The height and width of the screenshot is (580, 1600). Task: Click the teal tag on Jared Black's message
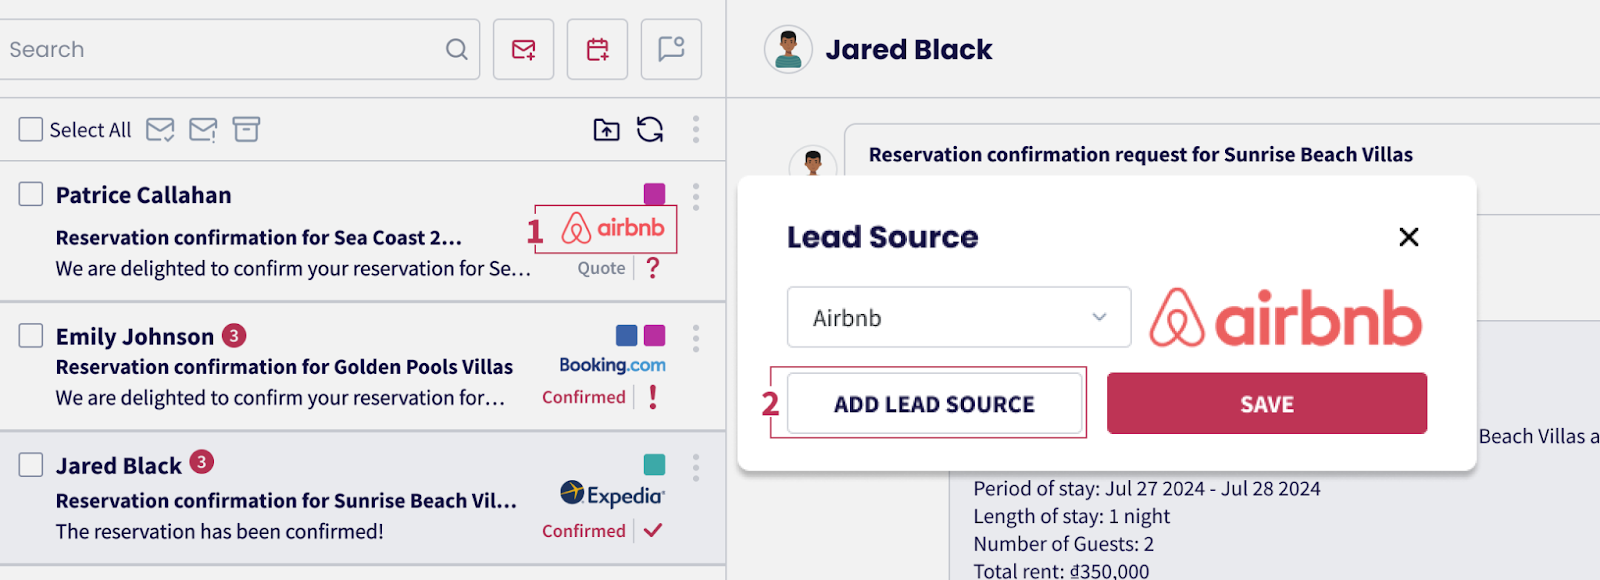[654, 464]
